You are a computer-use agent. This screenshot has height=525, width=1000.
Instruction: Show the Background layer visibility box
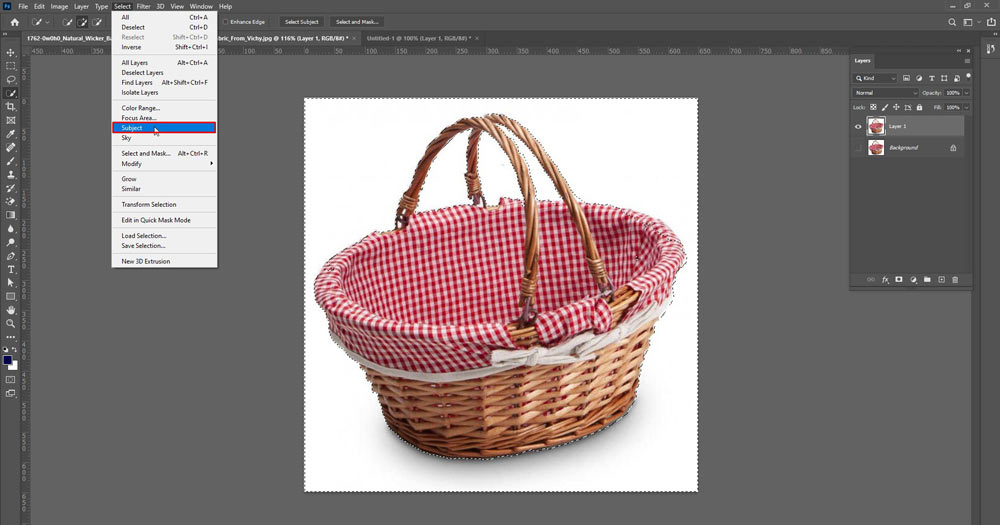tap(858, 148)
